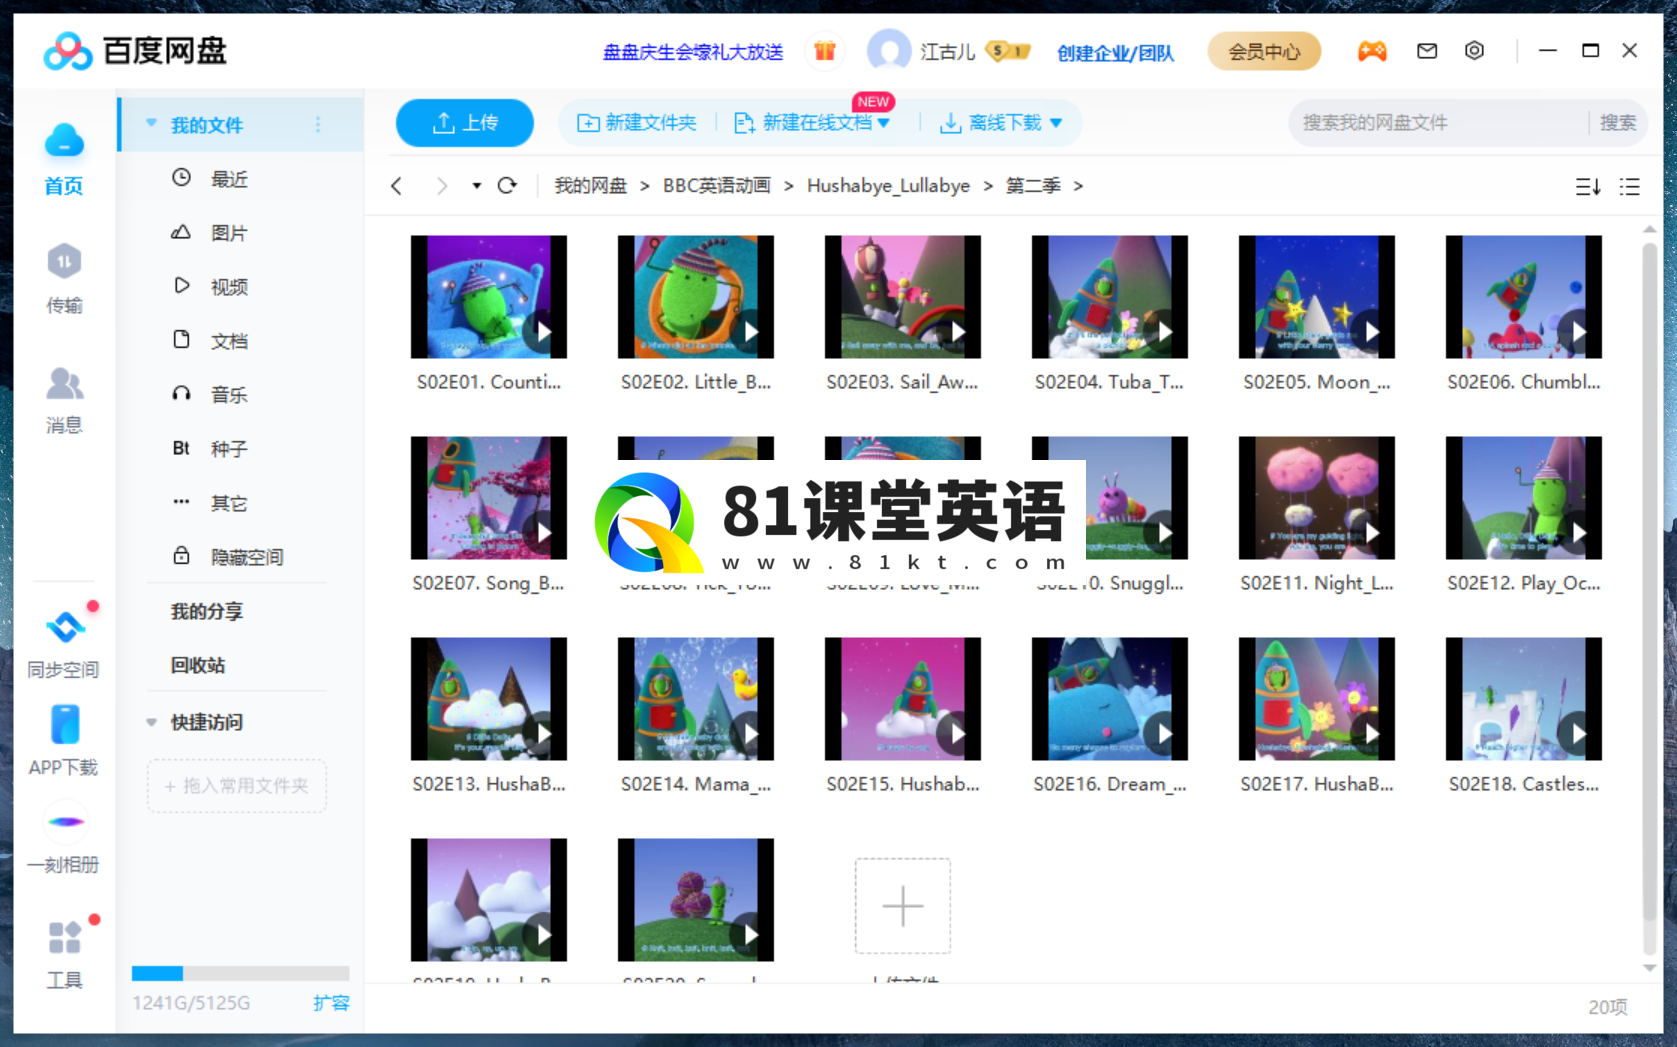Open the 首页 home cloud icon
Screen dimensions: 1677x1047
click(x=64, y=141)
